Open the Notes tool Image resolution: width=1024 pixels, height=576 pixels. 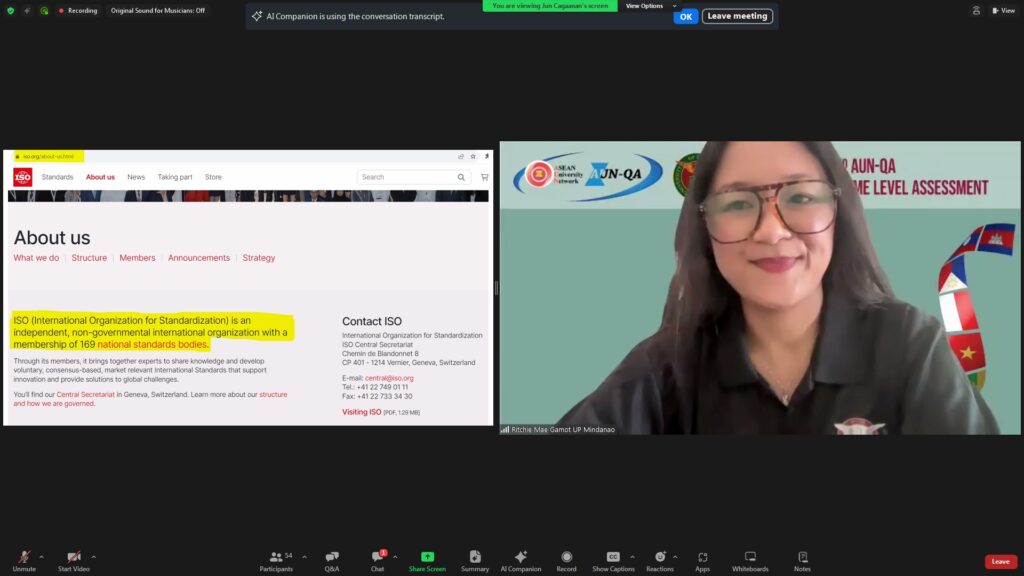pos(802,558)
